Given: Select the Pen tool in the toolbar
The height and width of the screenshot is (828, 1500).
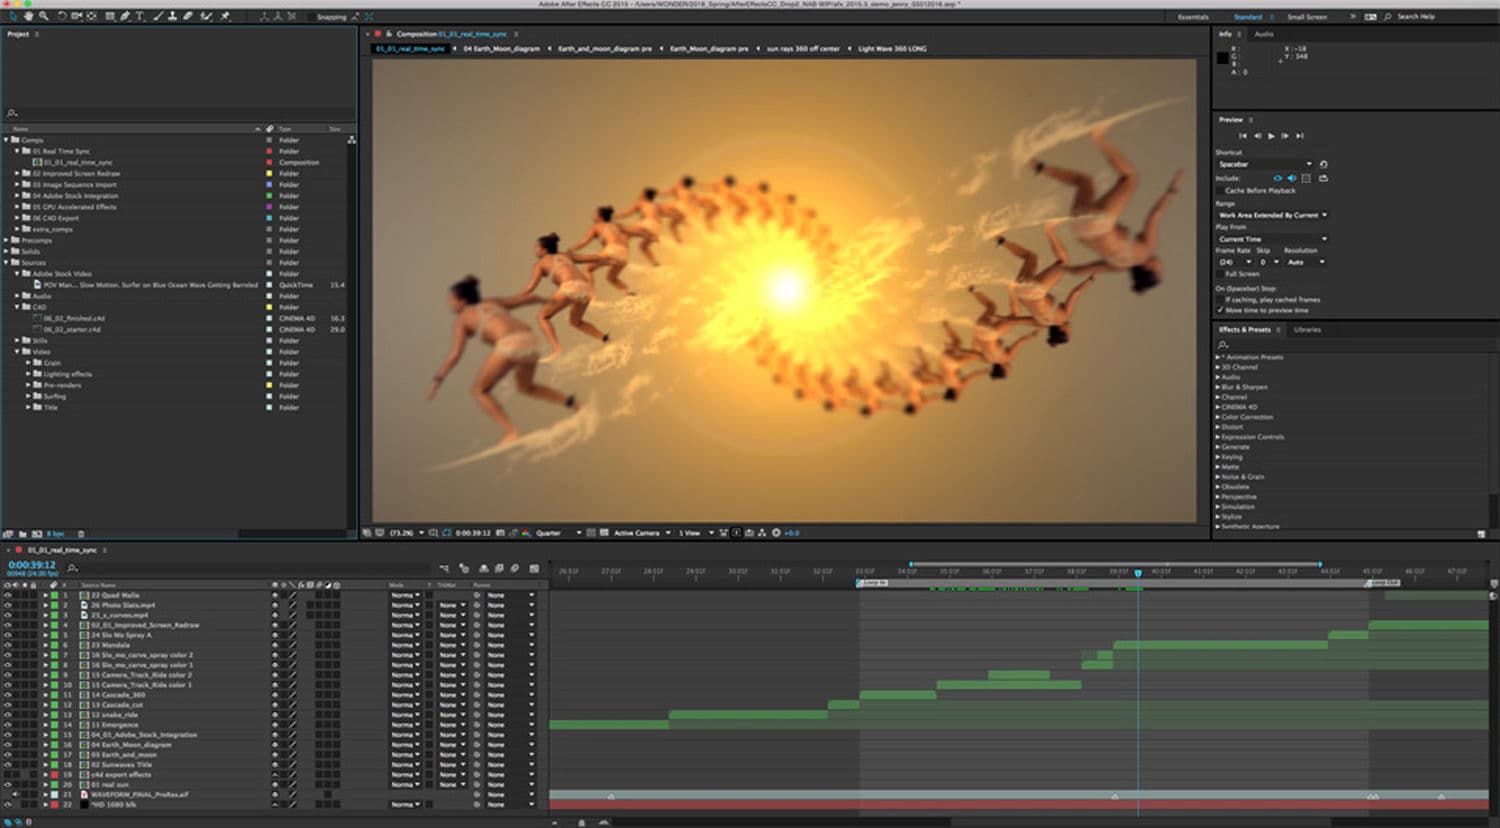Looking at the screenshot, I should tap(125, 16).
